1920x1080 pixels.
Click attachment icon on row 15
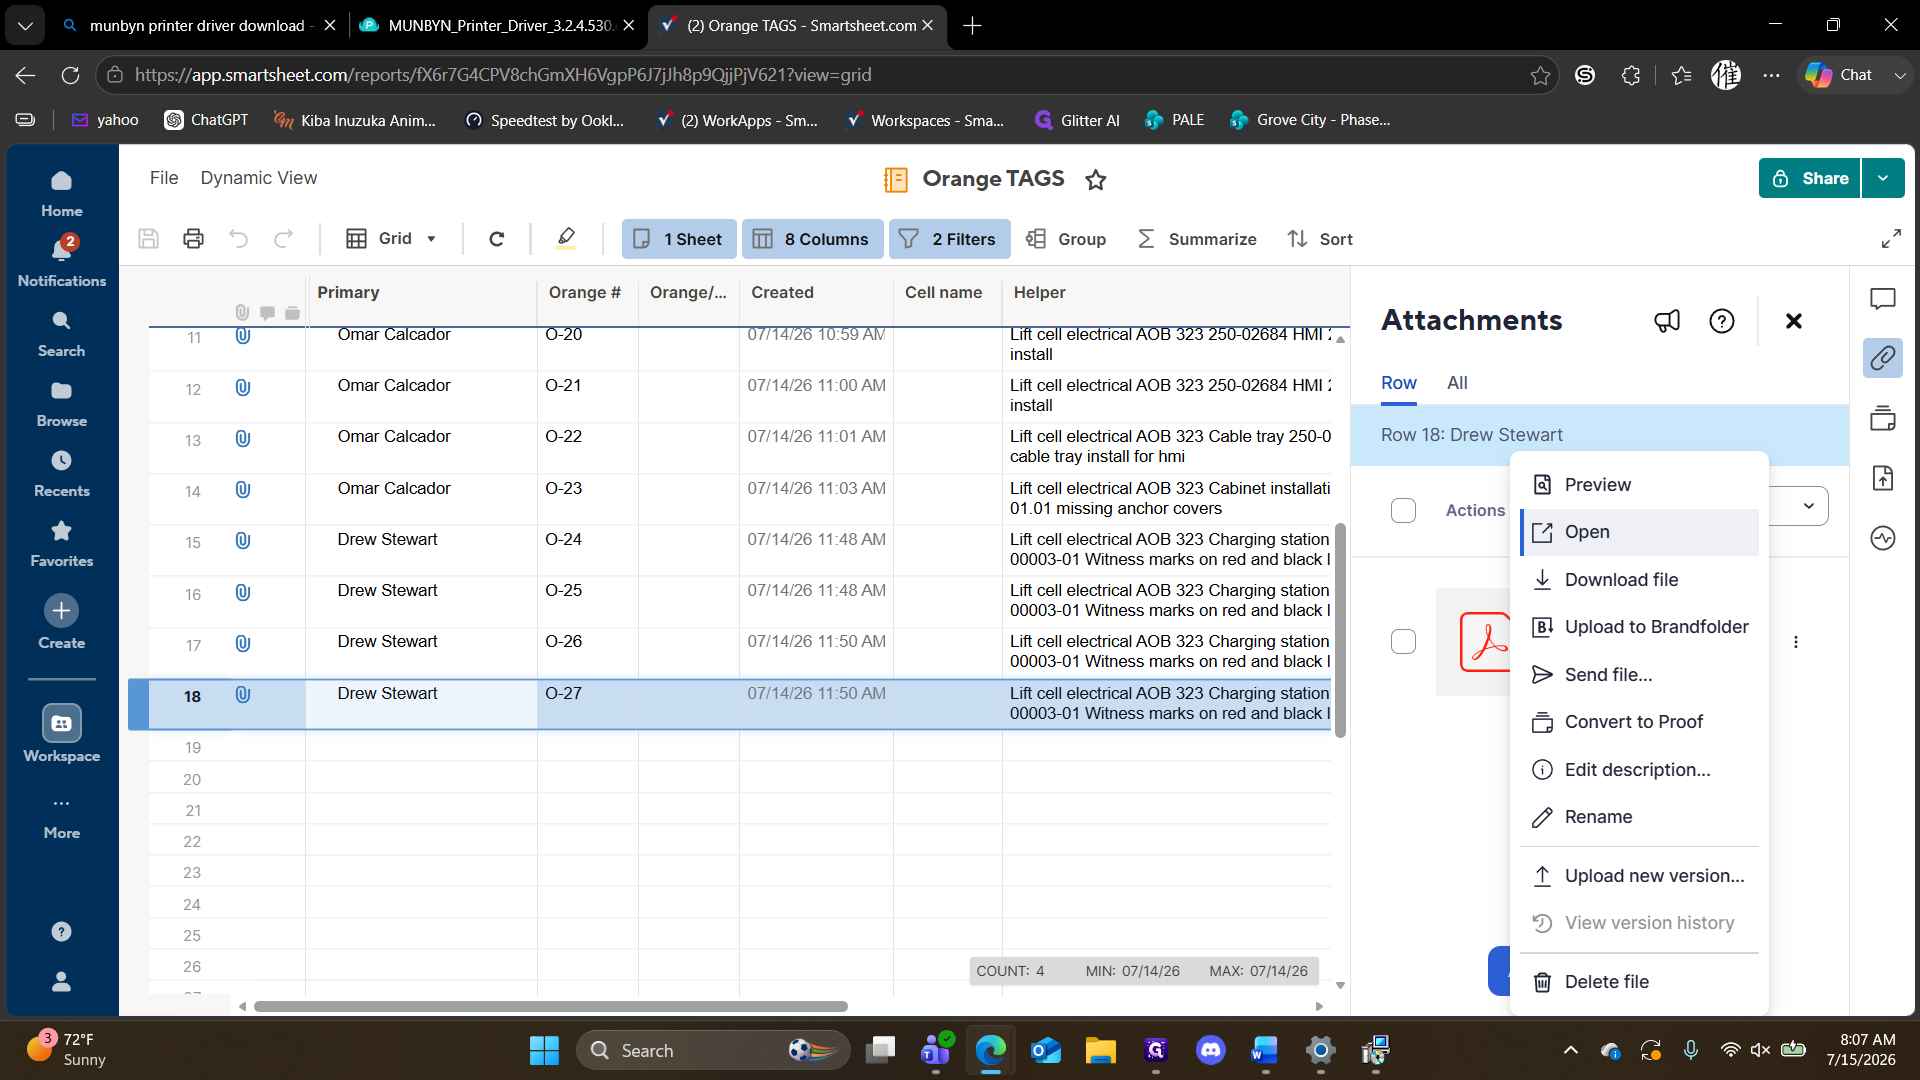(x=243, y=541)
